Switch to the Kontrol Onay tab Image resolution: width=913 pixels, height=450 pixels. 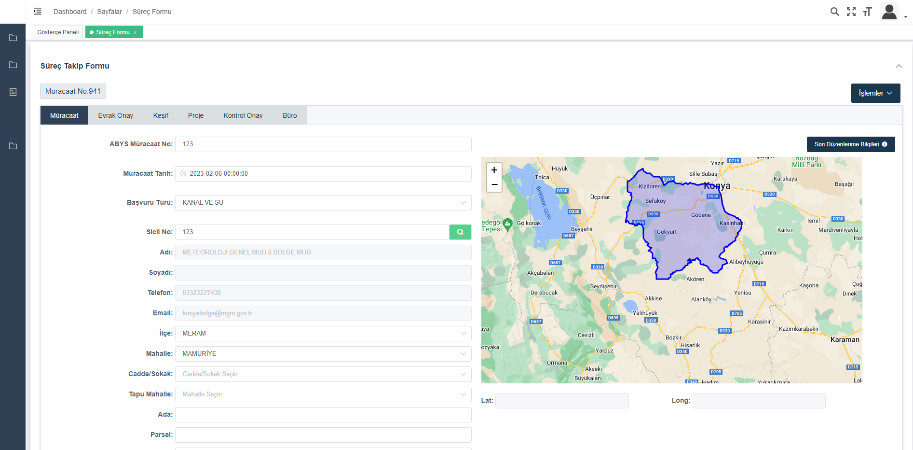pyautogui.click(x=242, y=115)
